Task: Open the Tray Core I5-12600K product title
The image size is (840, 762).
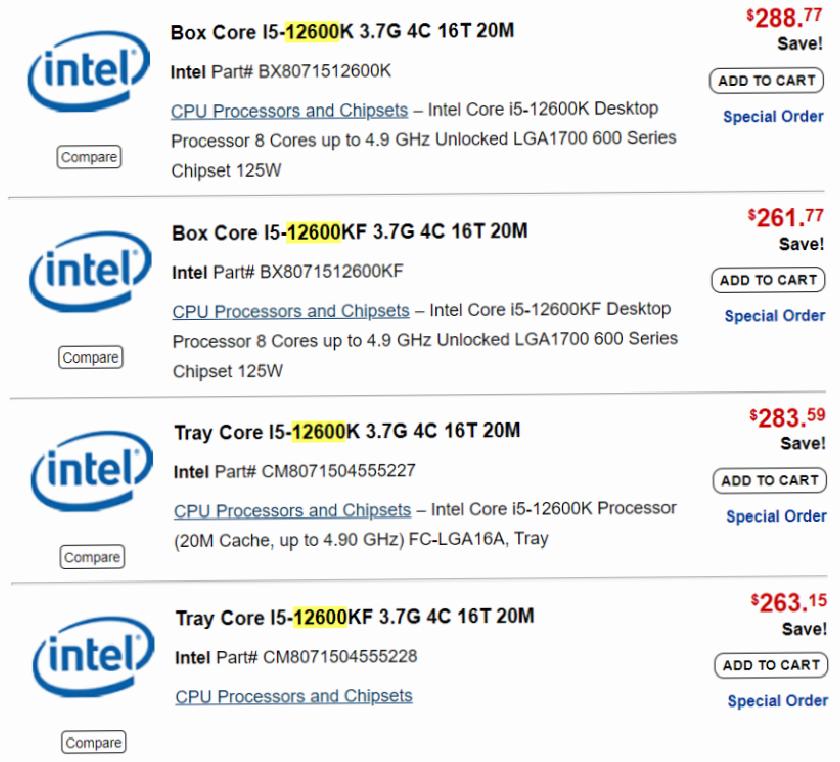Action: pyautogui.click(x=347, y=431)
